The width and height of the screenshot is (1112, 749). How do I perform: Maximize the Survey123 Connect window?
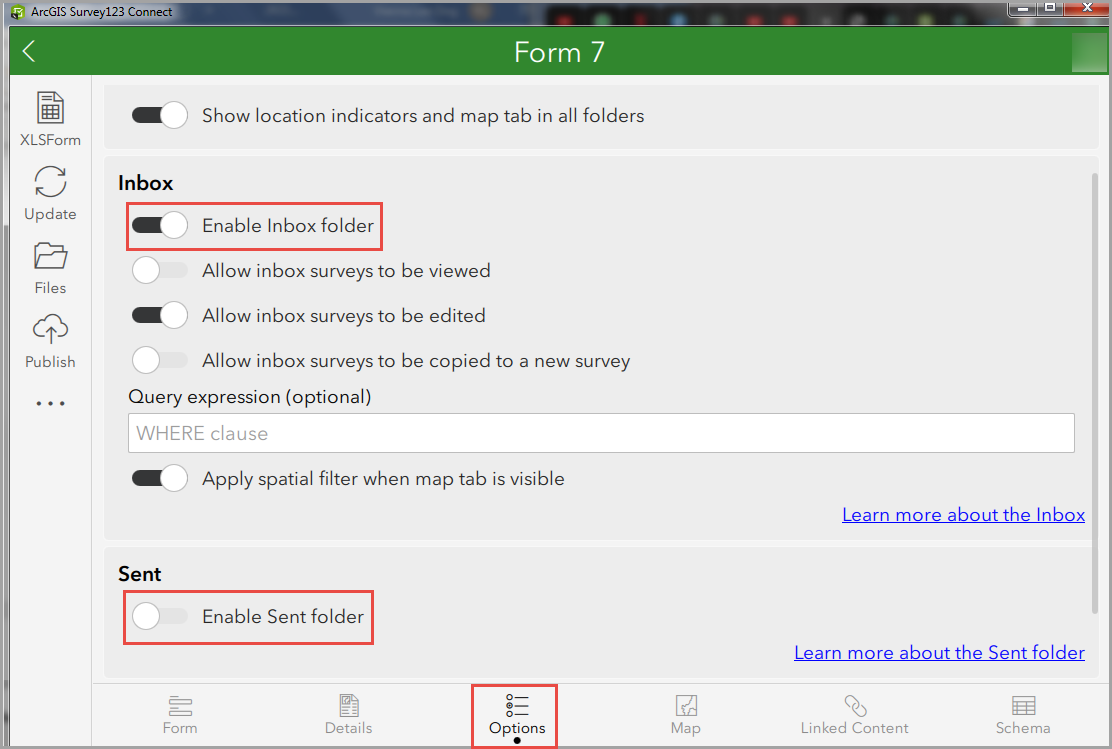(1050, 9)
